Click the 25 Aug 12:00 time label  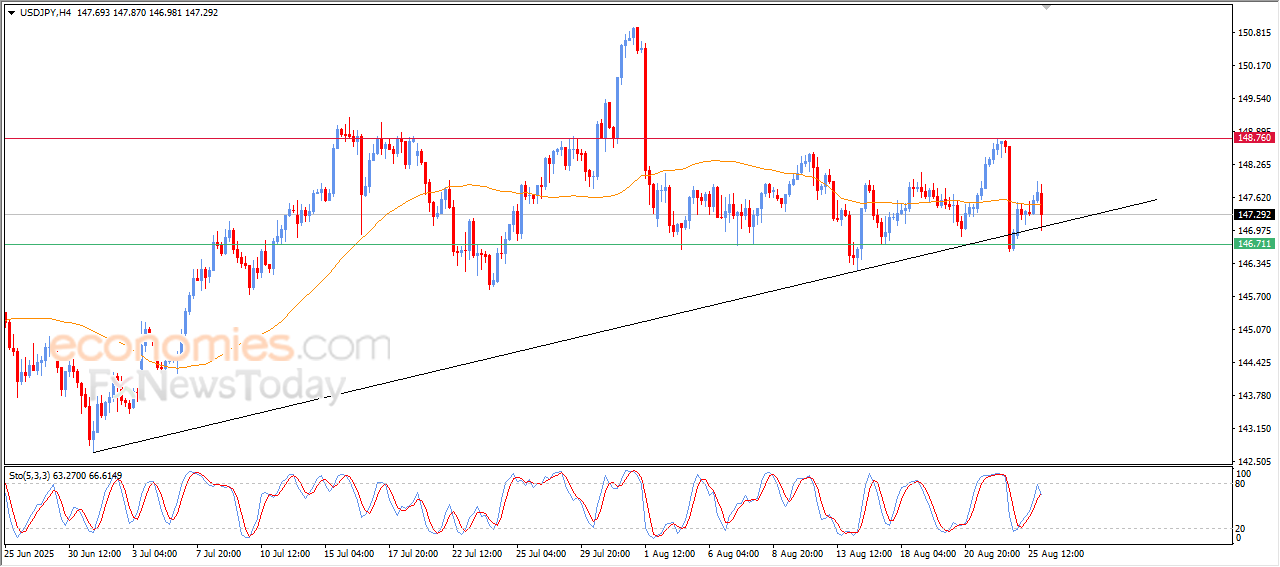(x=1055, y=553)
